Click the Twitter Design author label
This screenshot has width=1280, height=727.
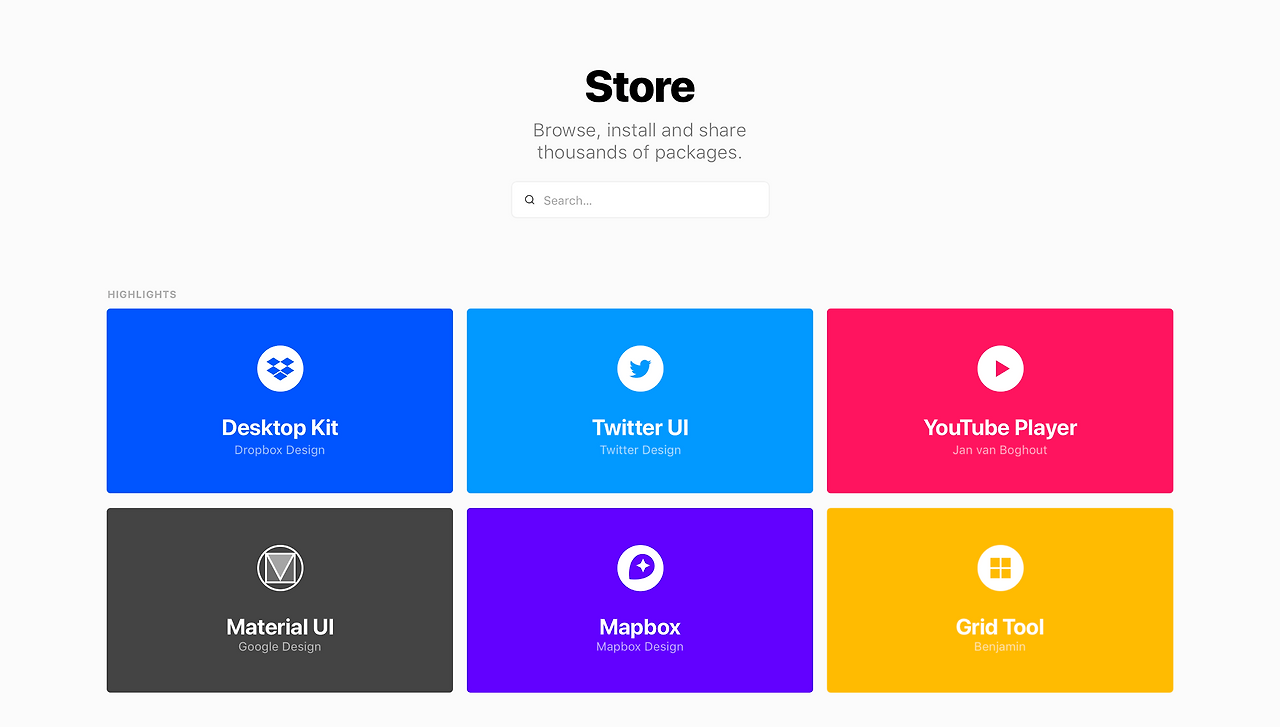pos(640,450)
